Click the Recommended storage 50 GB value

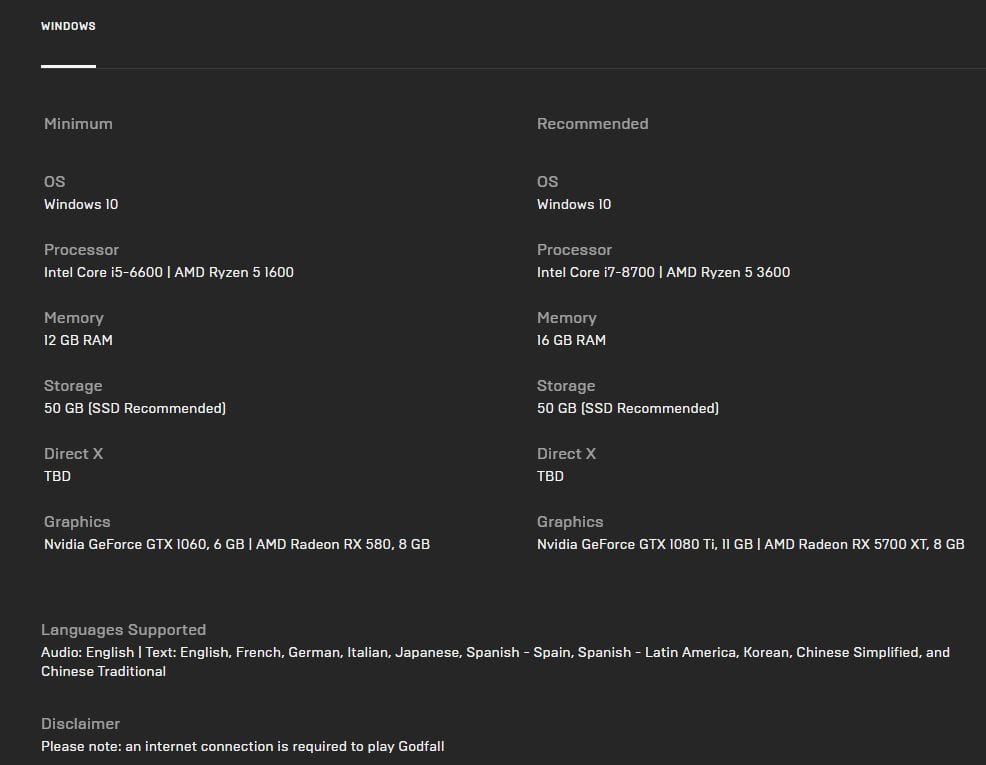628,408
